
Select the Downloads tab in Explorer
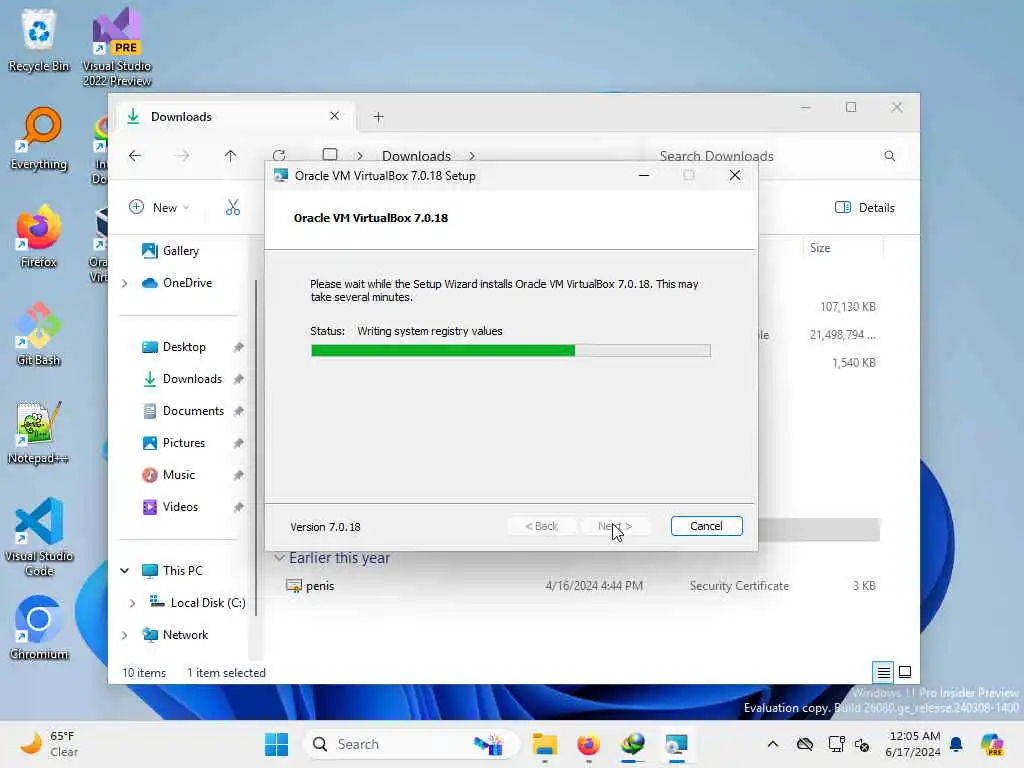click(235, 117)
